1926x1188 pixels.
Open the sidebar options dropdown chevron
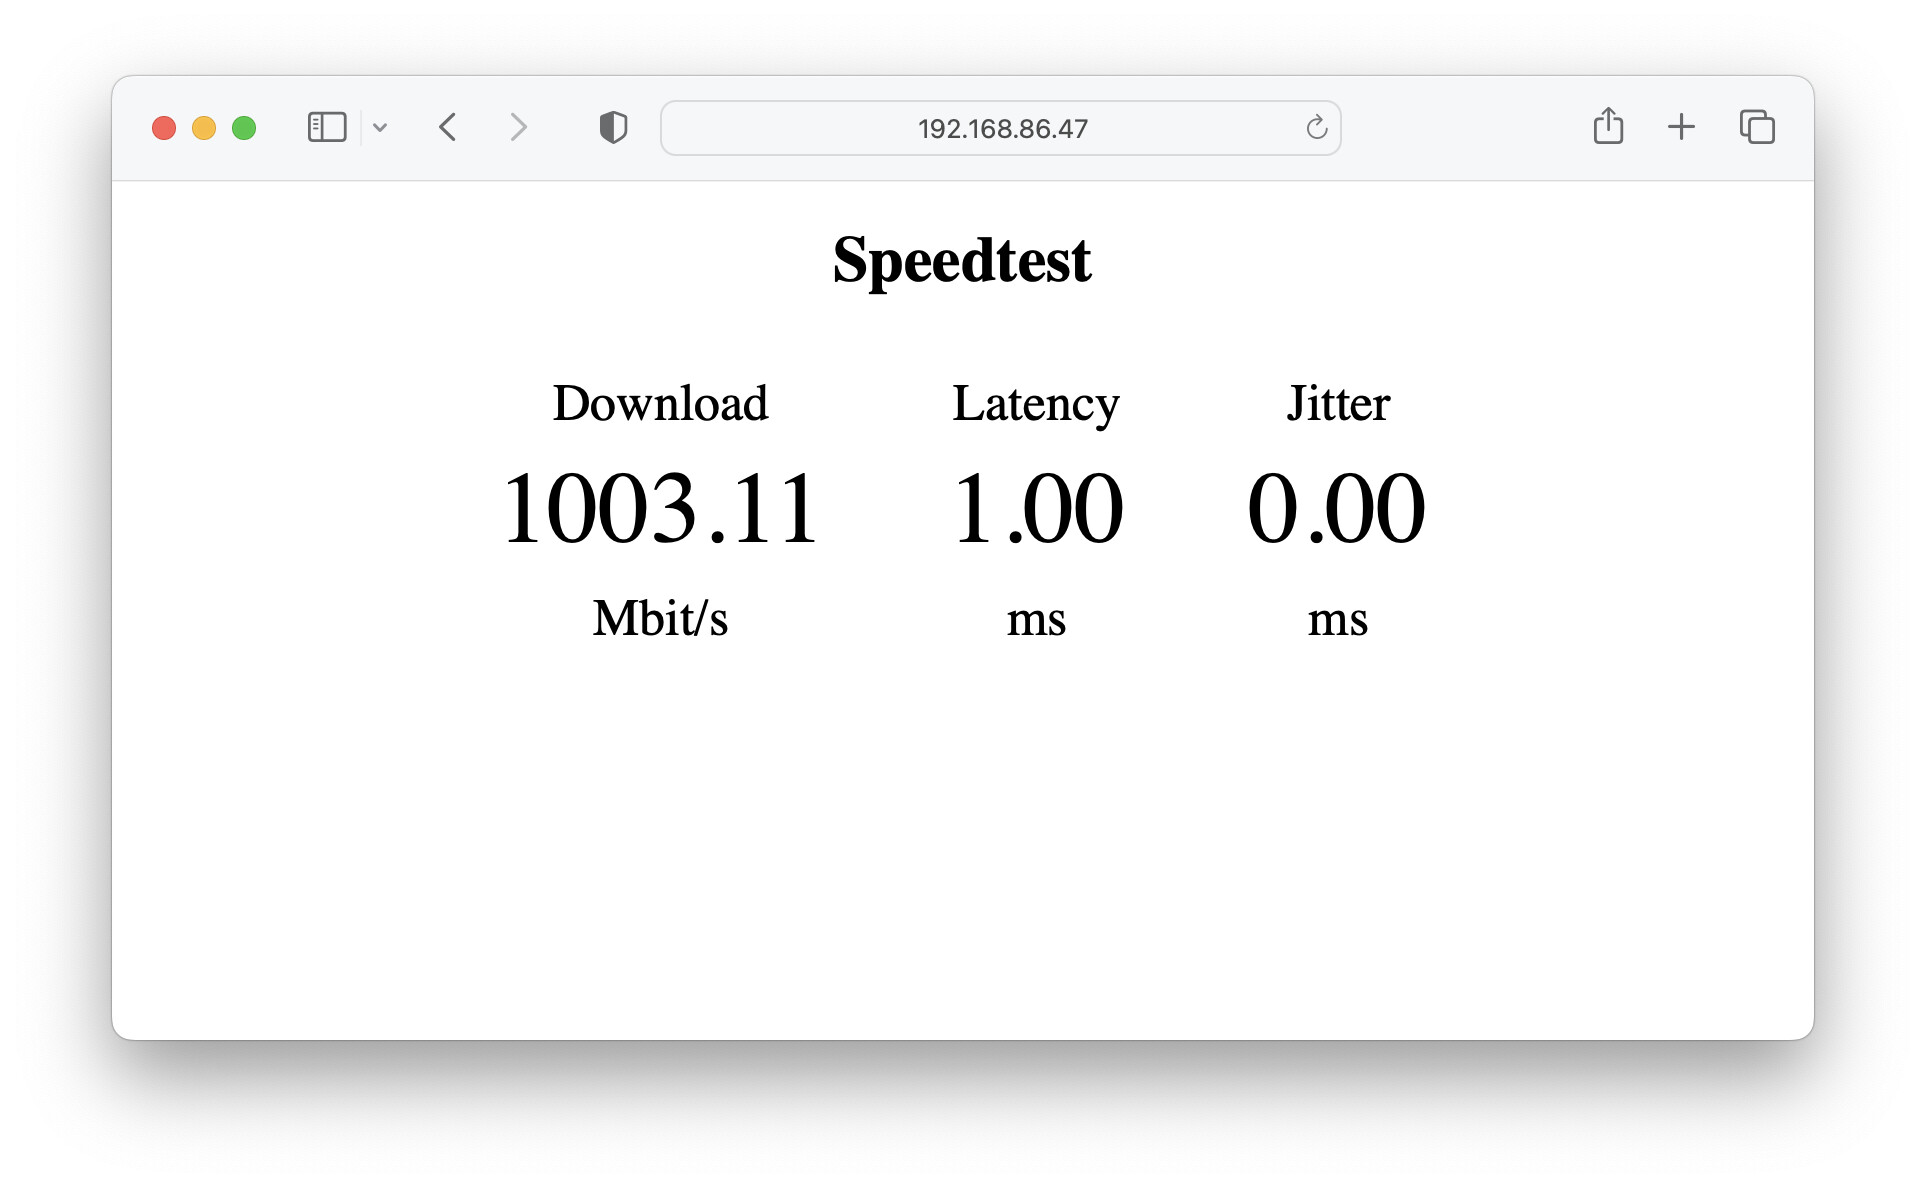[380, 128]
